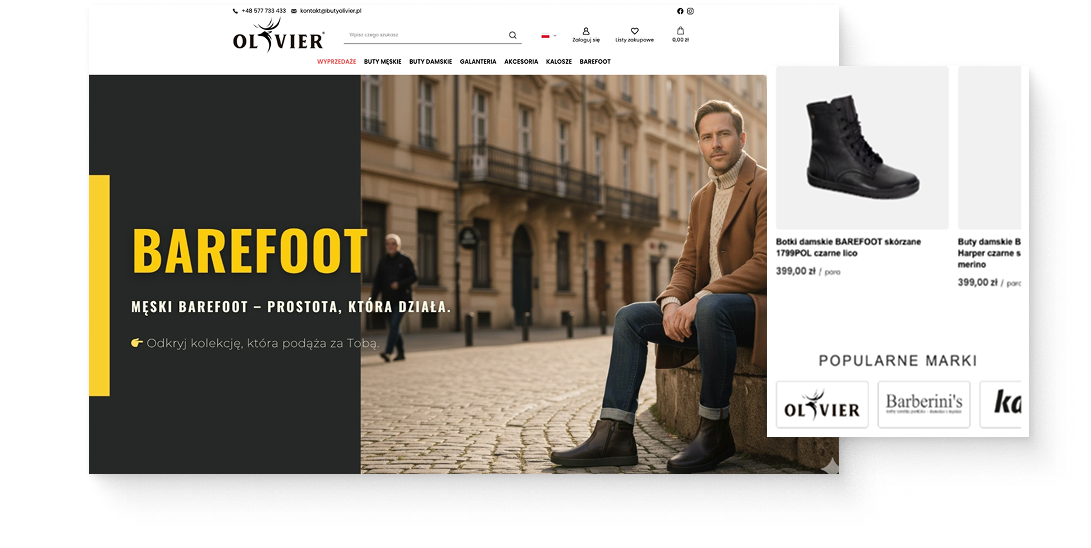Image resolution: width=1091 pixels, height=548 pixels.
Task: Open the Facebook page icon
Action: pos(681,11)
